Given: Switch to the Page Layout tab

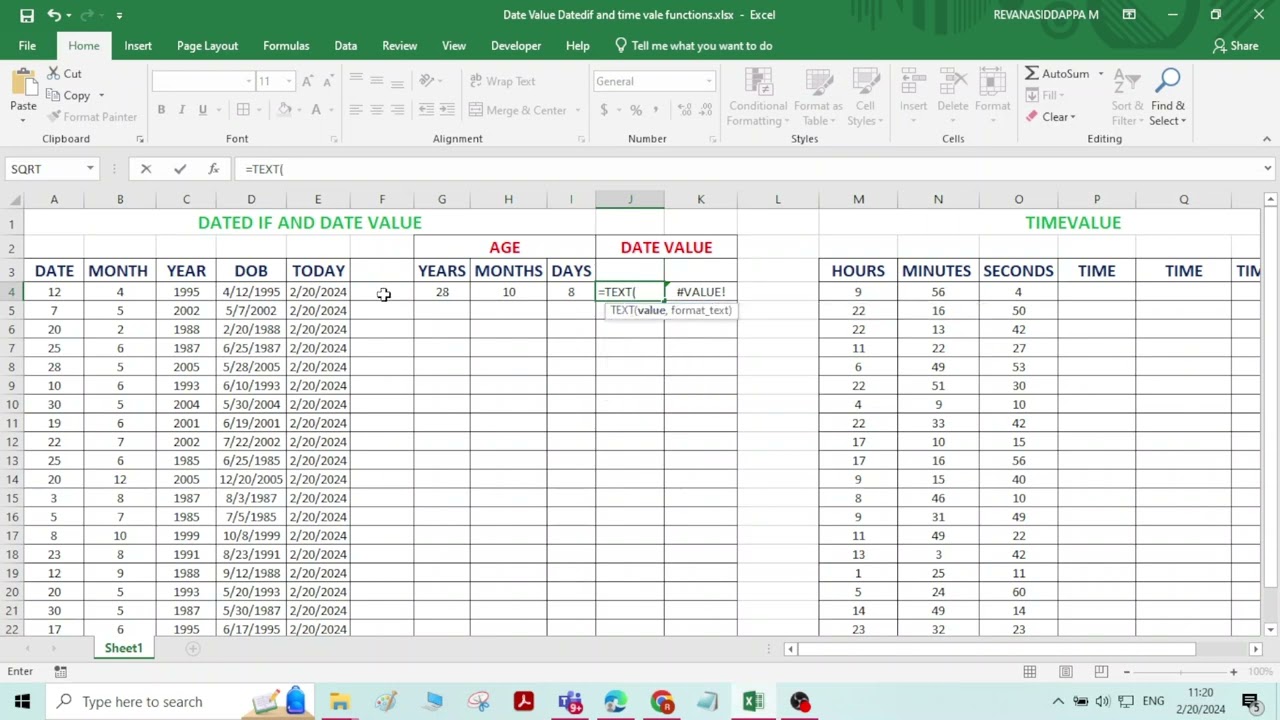Looking at the screenshot, I should [x=207, y=46].
